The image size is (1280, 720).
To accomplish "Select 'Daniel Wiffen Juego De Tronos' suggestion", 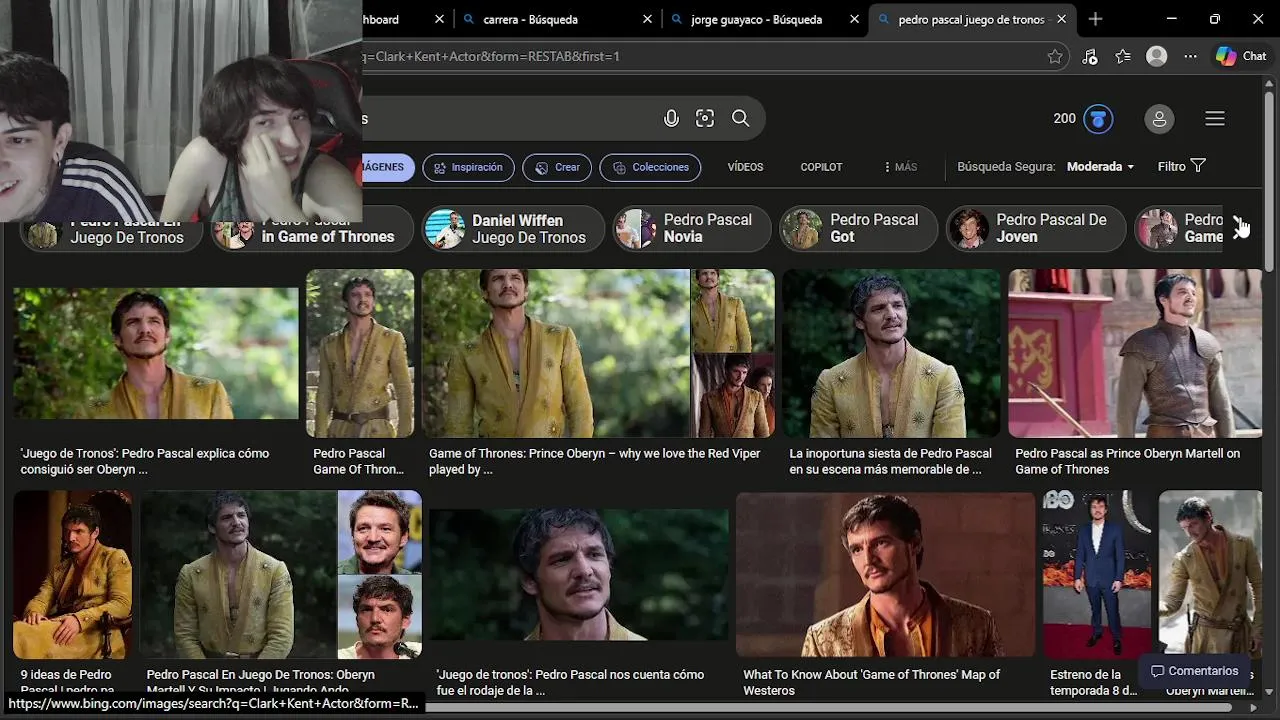I will click(x=512, y=229).
